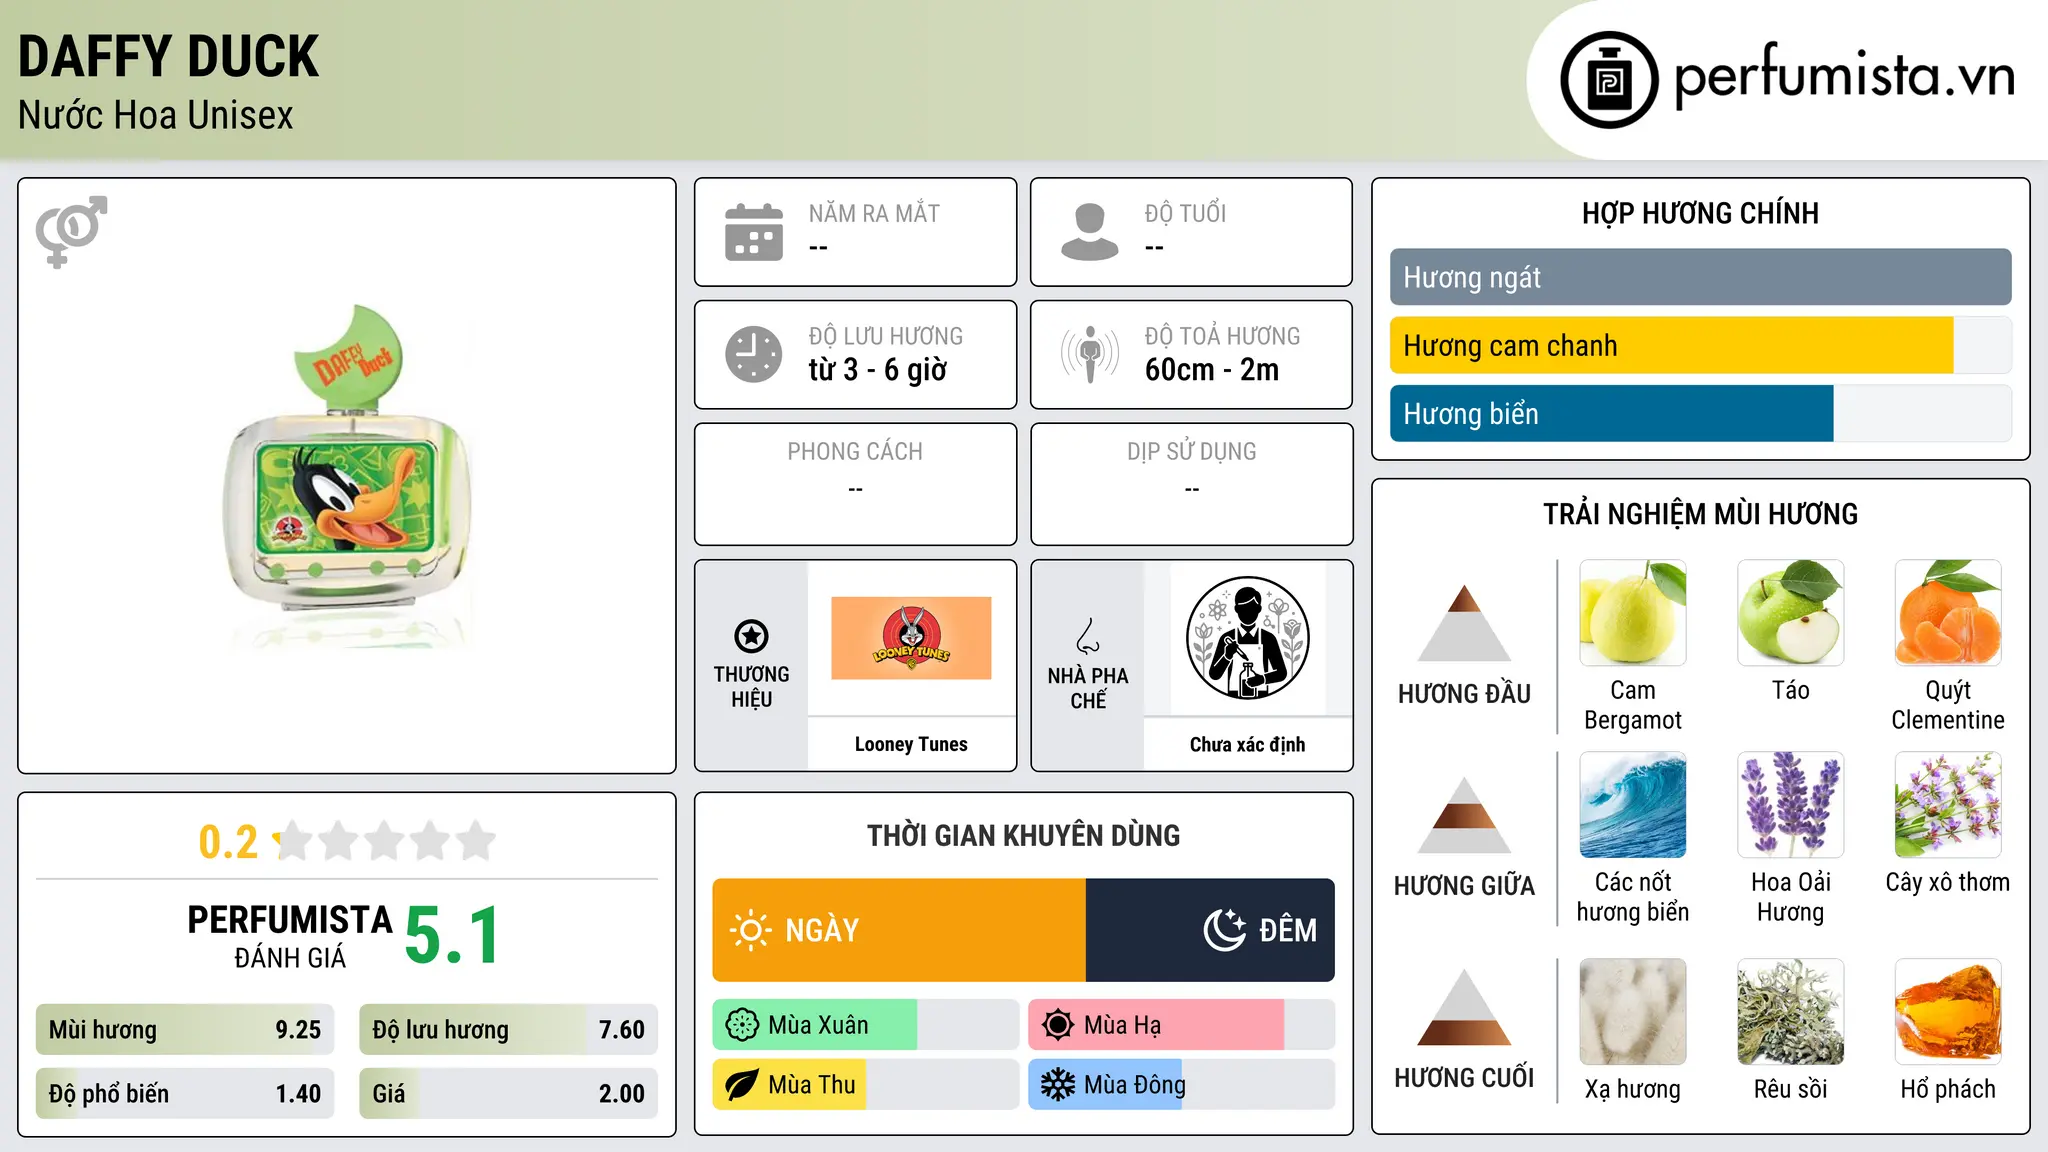Select the Quýt Clementine note image

point(1948,613)
